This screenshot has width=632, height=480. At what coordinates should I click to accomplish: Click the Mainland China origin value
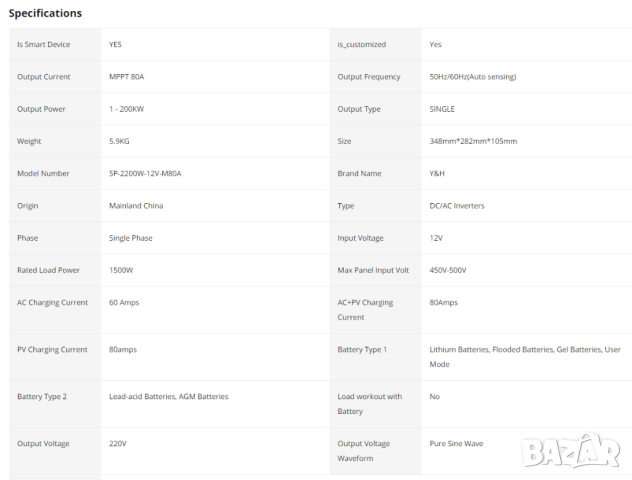(x=136, y=206)
